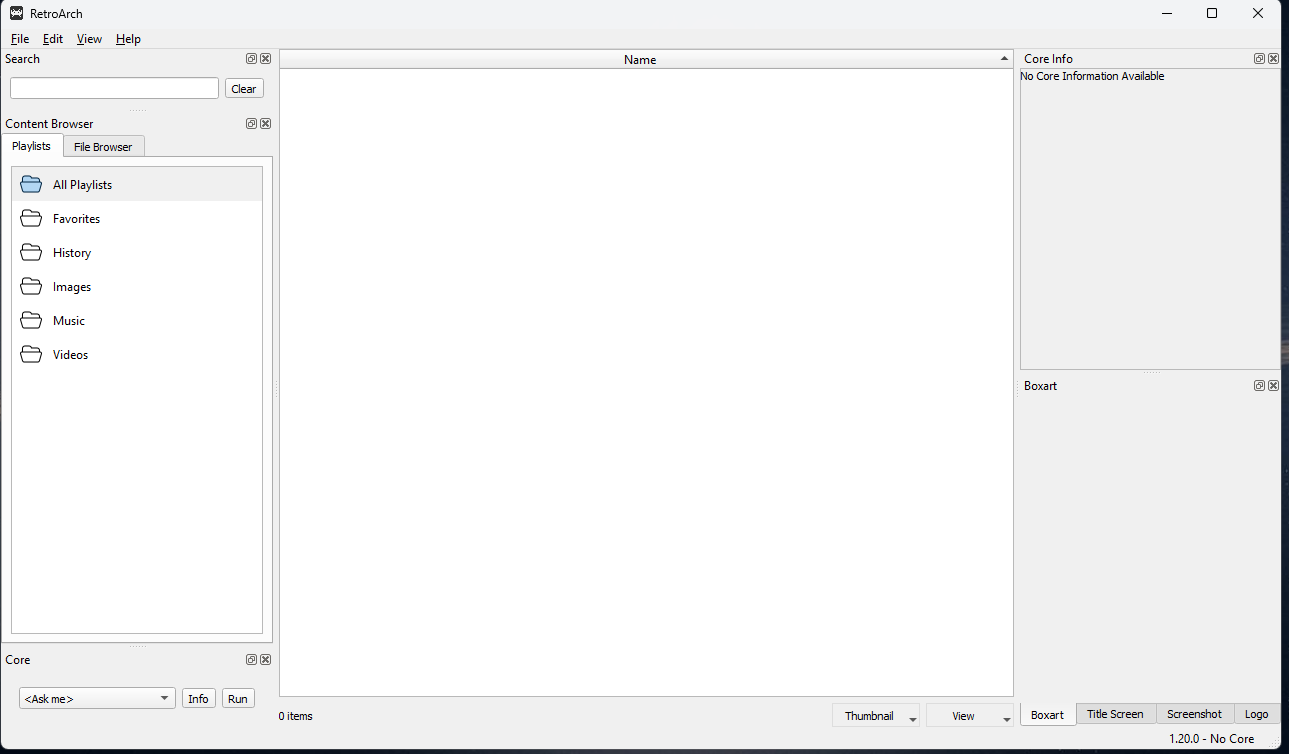Close the Content Browser panel

(x=266, y=124)
